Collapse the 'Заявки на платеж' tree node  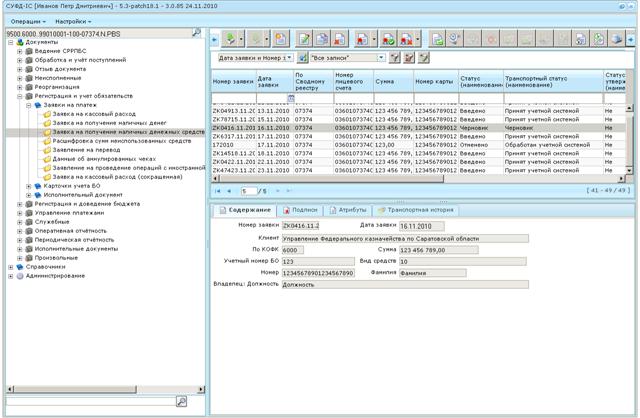[29, 105]
